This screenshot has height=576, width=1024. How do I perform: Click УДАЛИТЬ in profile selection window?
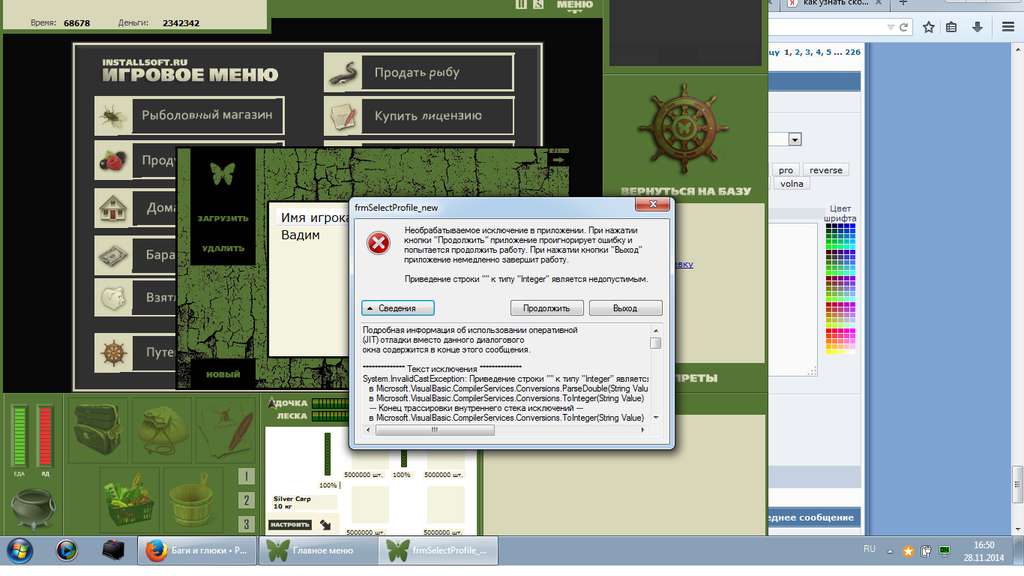tap(223, 248)
